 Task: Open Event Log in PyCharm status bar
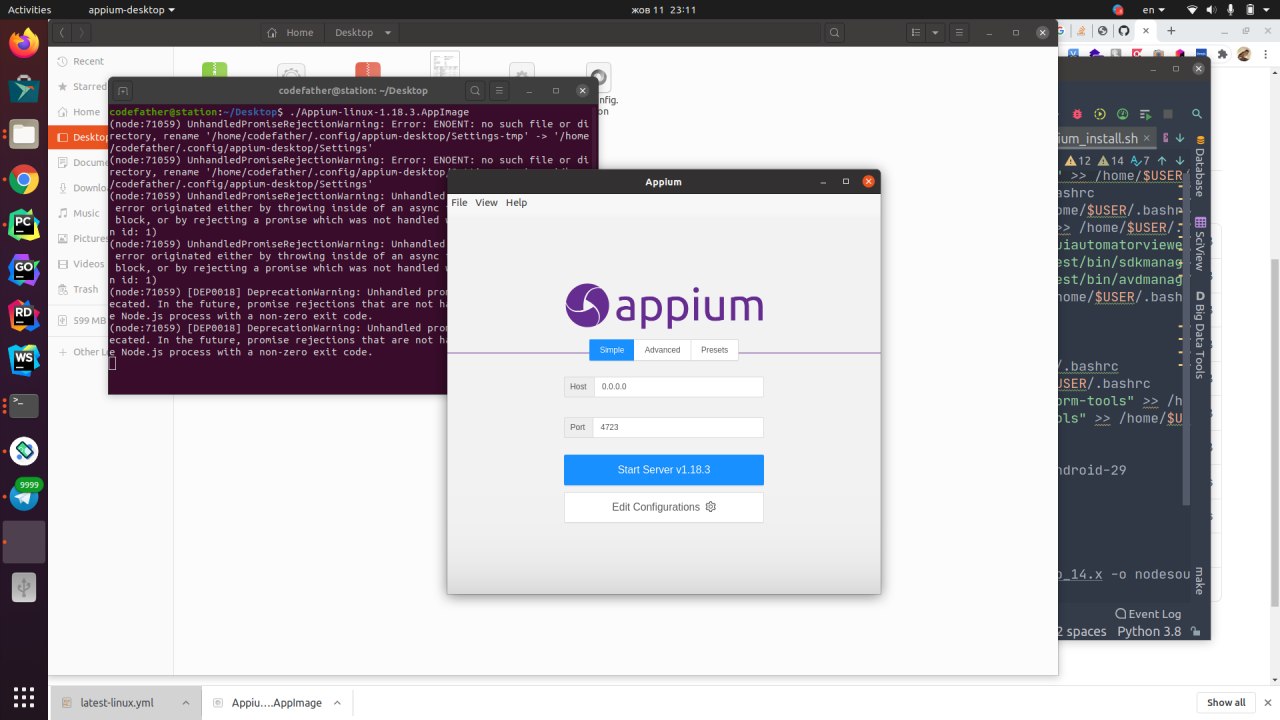click(x=1148, y=614)
